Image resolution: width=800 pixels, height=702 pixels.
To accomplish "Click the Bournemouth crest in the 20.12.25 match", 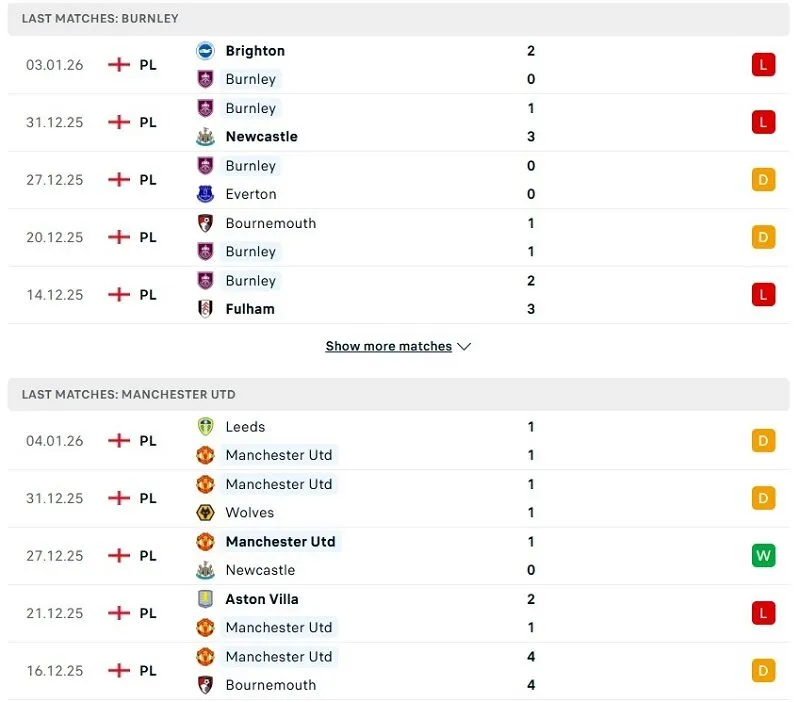I will (x=205, y=223).
